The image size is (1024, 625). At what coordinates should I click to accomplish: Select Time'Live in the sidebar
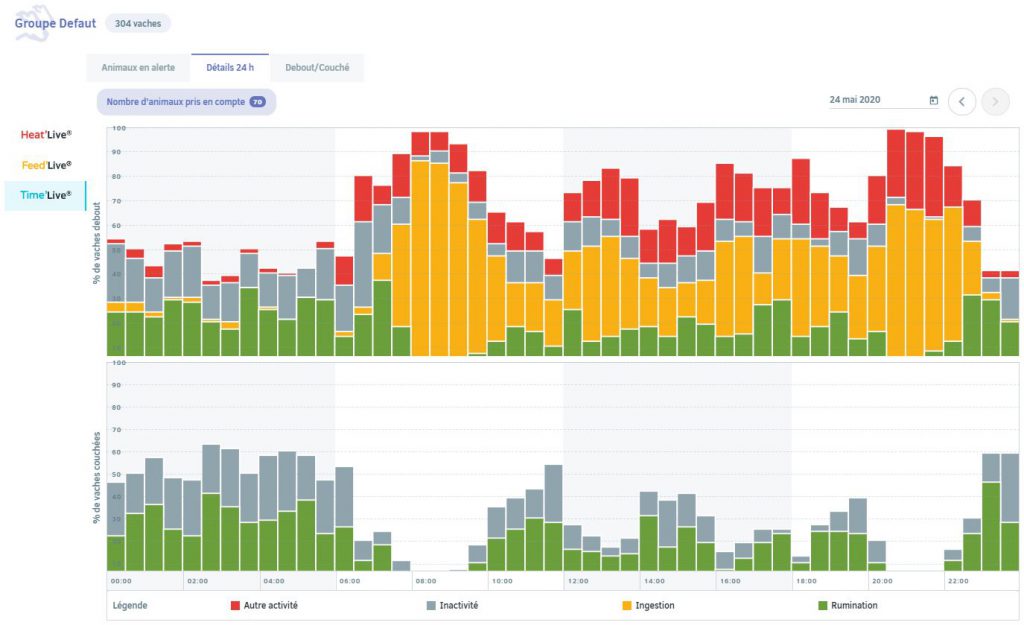(46, 195)
